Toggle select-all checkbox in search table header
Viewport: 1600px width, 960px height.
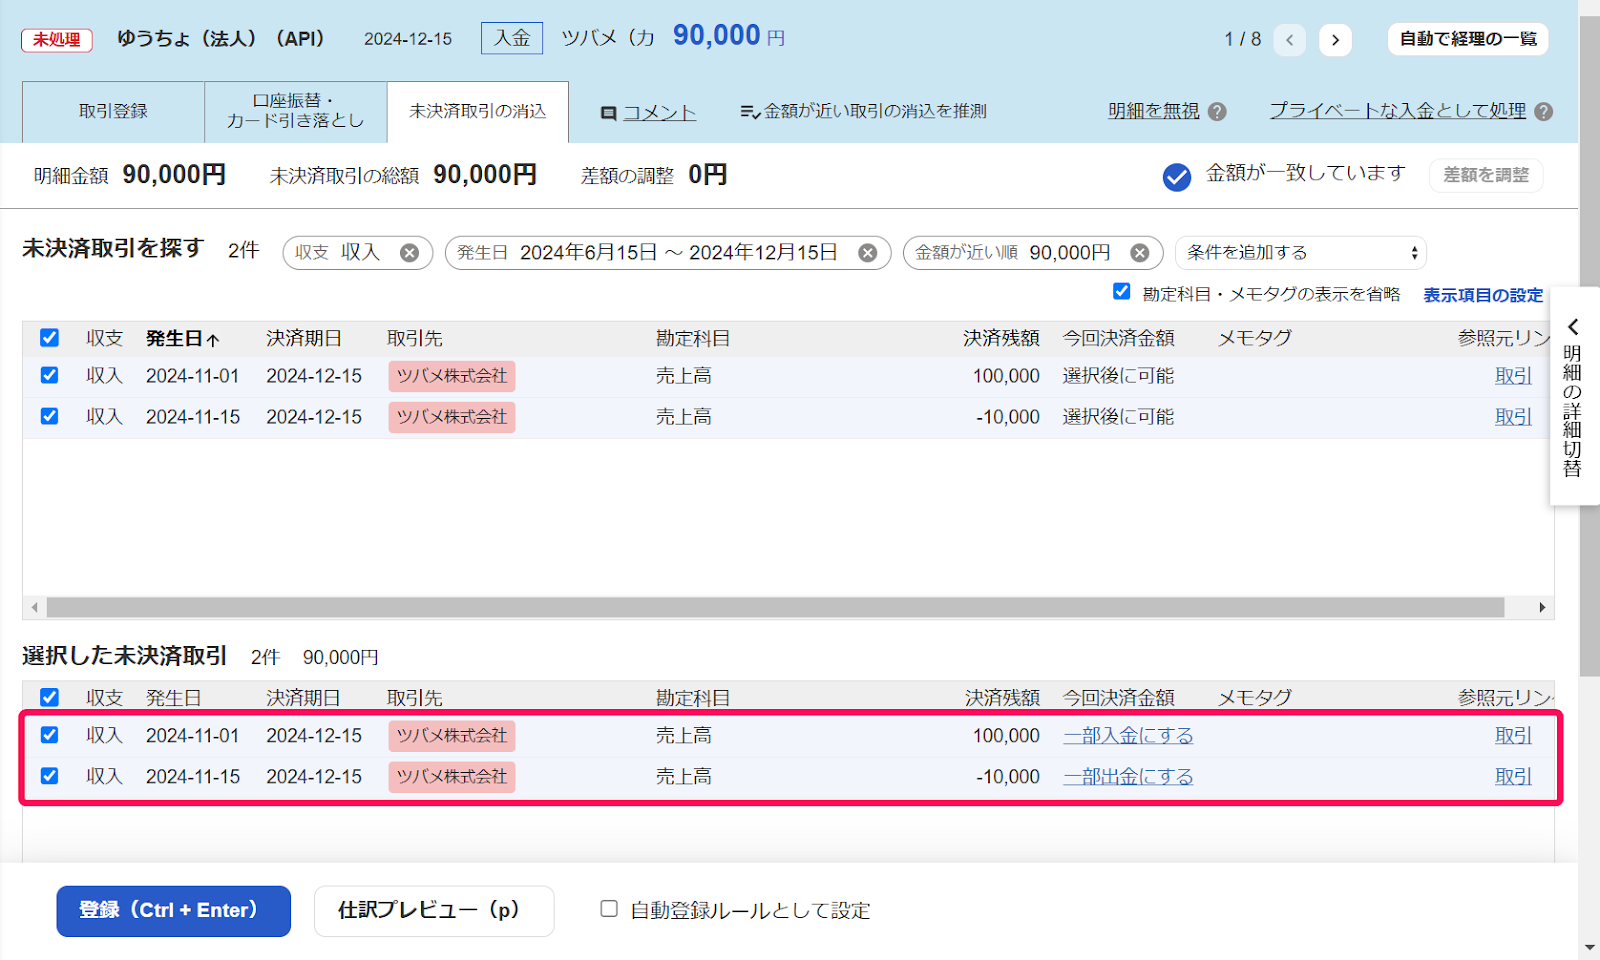(x=49, y=338)
